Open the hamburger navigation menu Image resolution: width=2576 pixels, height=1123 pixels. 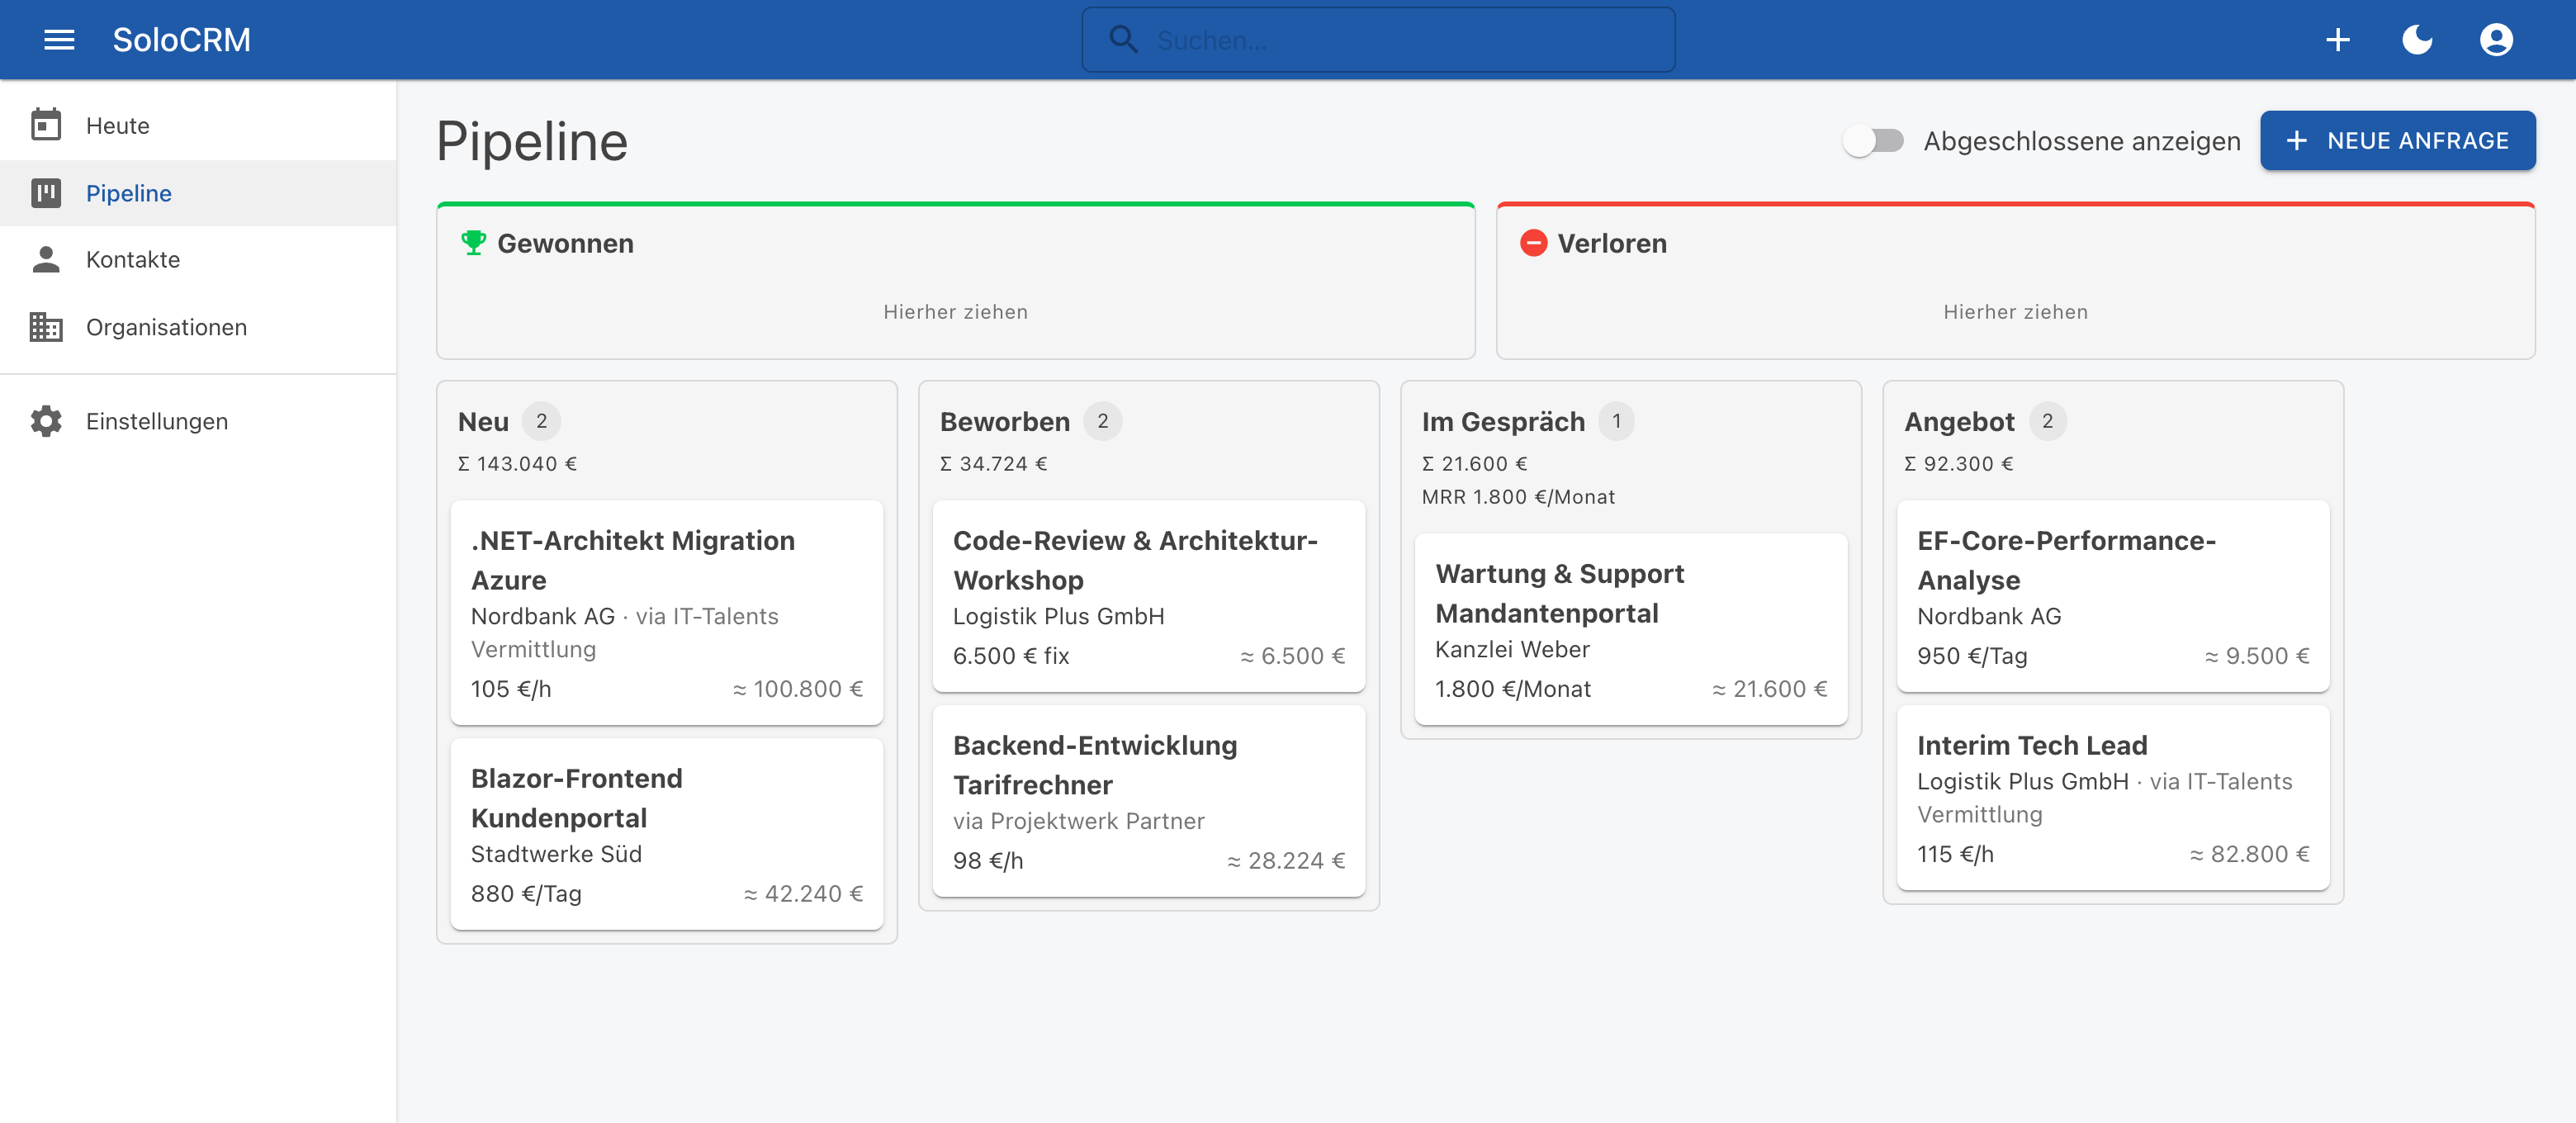[x=59, y=40]
